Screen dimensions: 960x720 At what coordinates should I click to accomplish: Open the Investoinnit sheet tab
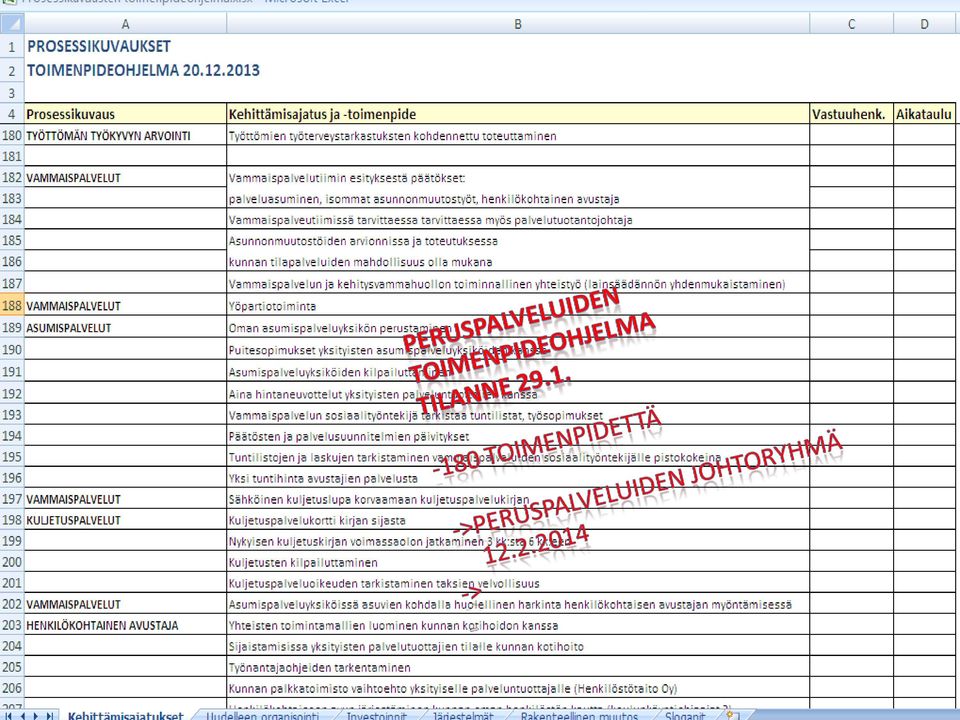377,716
